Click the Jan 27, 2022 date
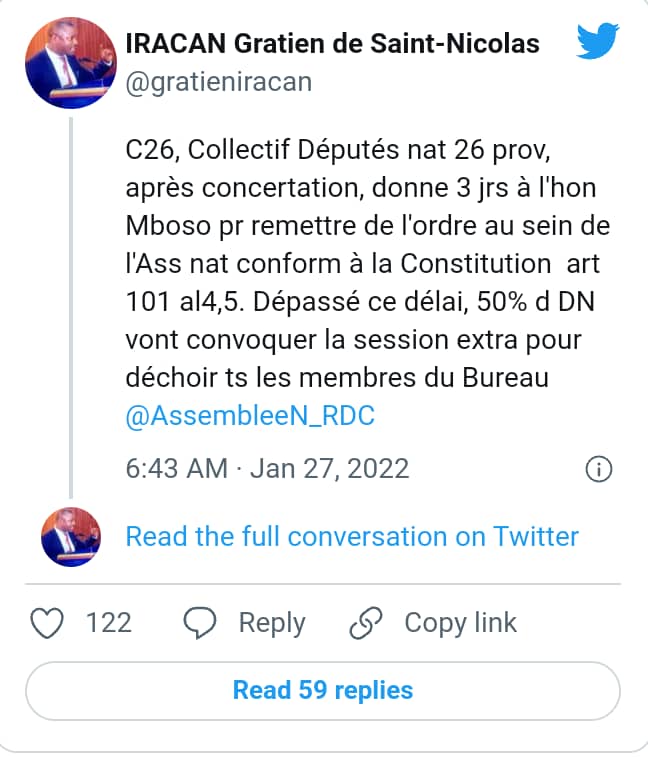This screenshot has height=757, width=648. pos(332,469)
